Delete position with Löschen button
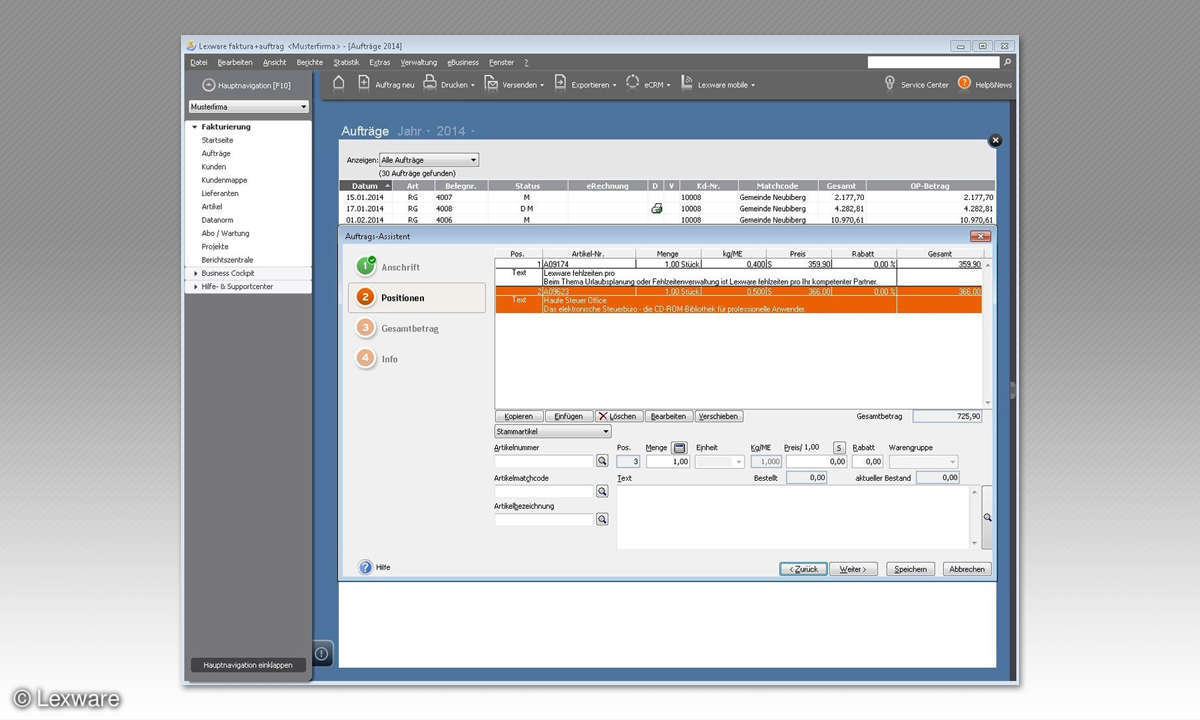This screenshot has width=1200, height=720. [618, 416]
